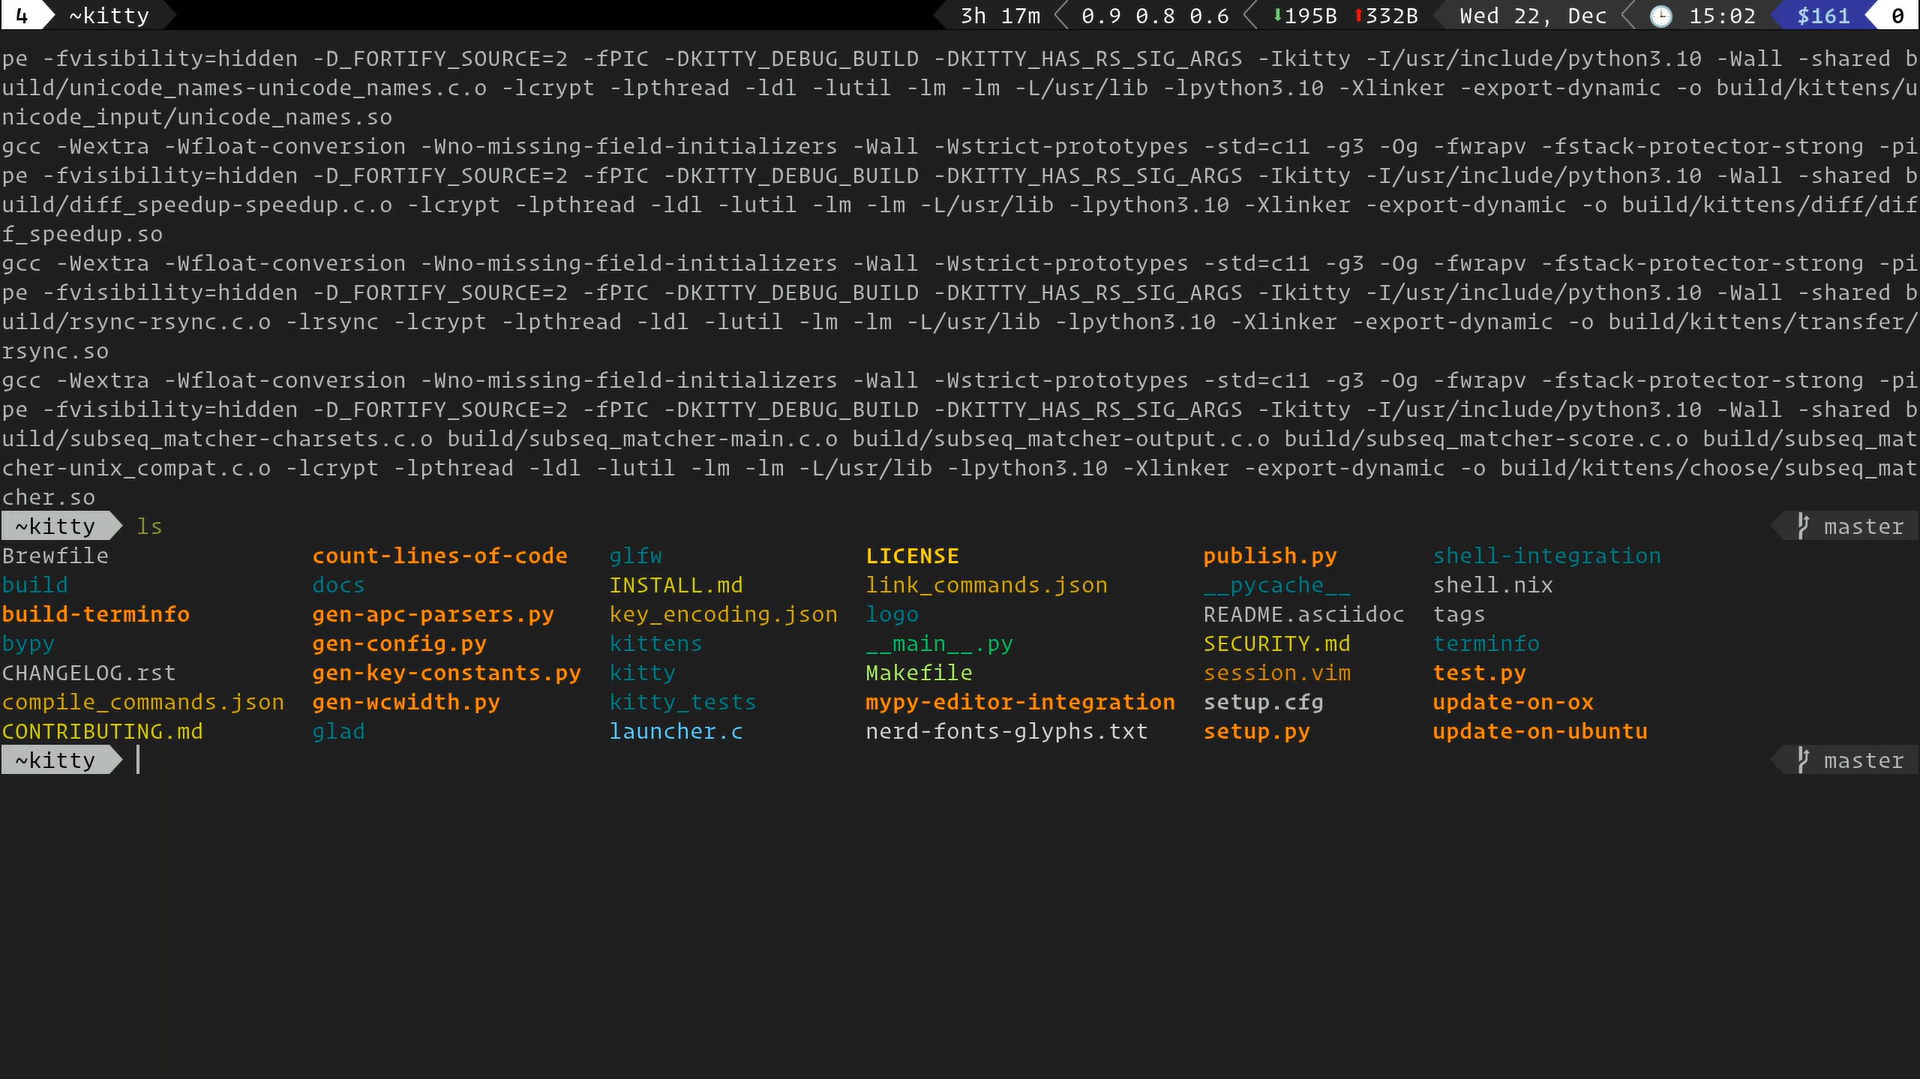This screenshot has width=1920, height=1079.
Task: Click the test.py file name
Action: [1479, 673]
